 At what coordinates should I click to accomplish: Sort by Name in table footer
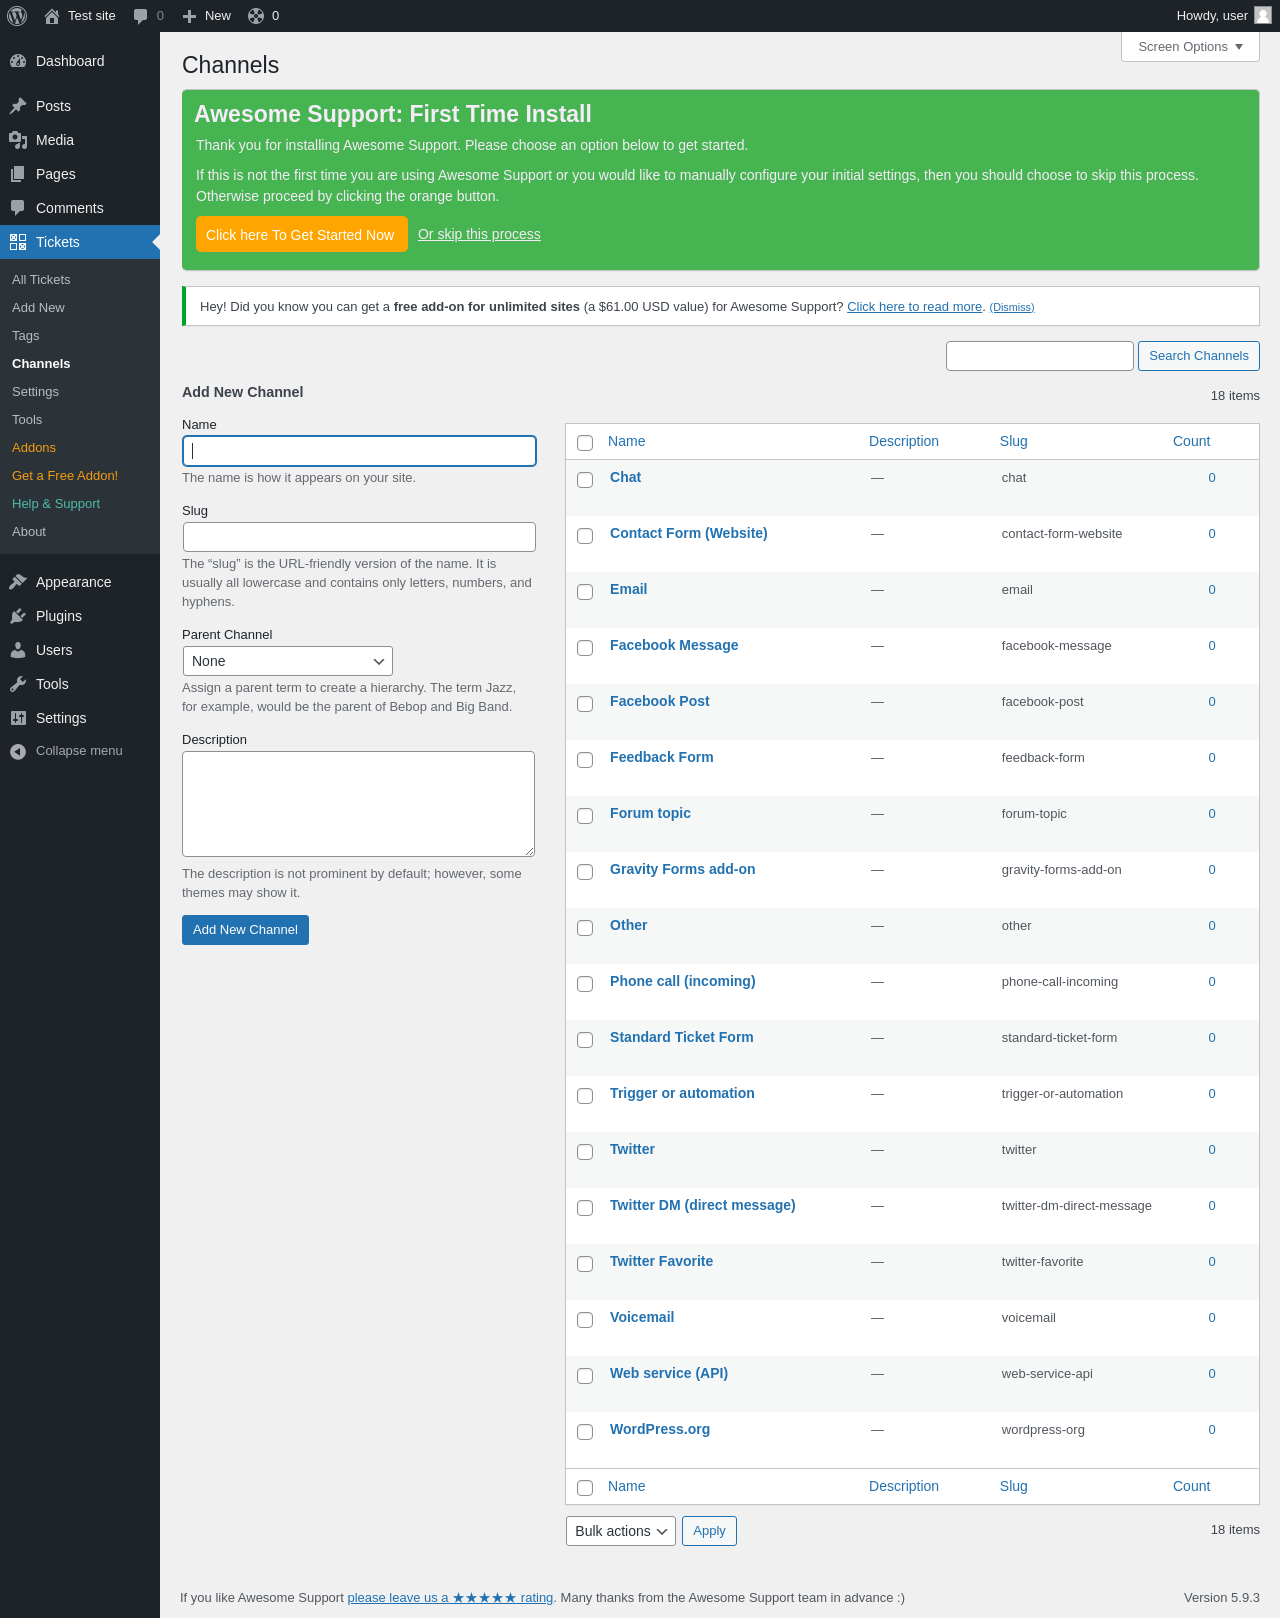tap(626, 1486)
